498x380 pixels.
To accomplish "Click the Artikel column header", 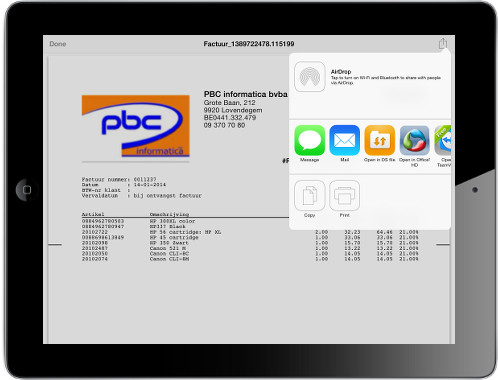I will click(x=93, y=214).
